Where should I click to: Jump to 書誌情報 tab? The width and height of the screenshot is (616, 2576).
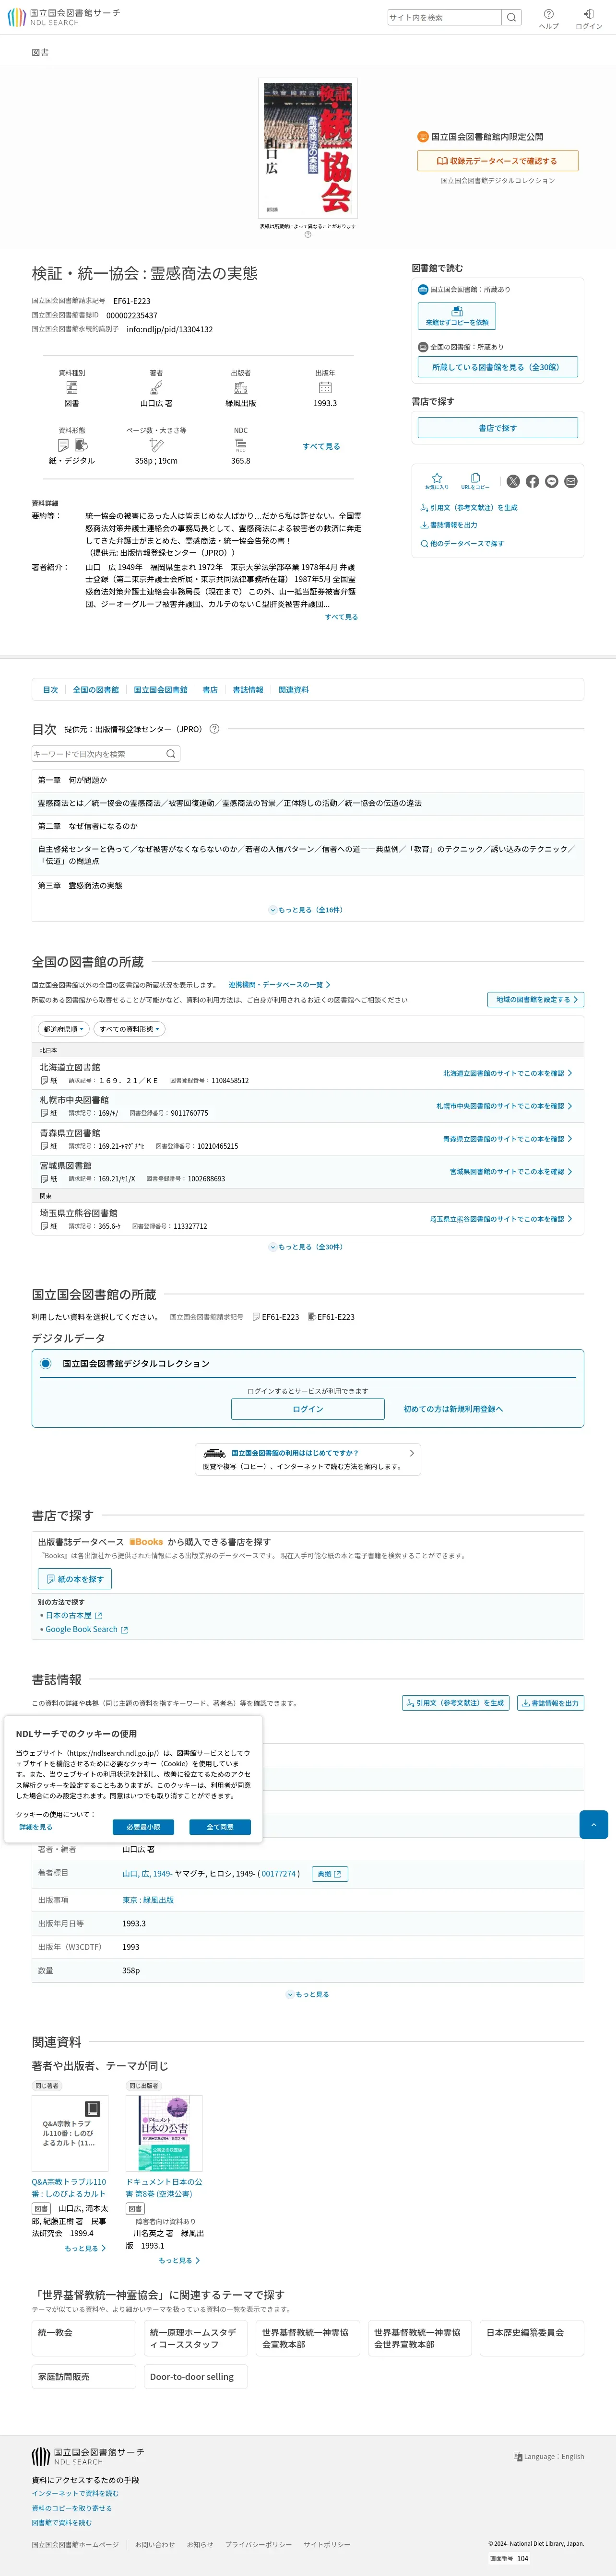(248, 690)
